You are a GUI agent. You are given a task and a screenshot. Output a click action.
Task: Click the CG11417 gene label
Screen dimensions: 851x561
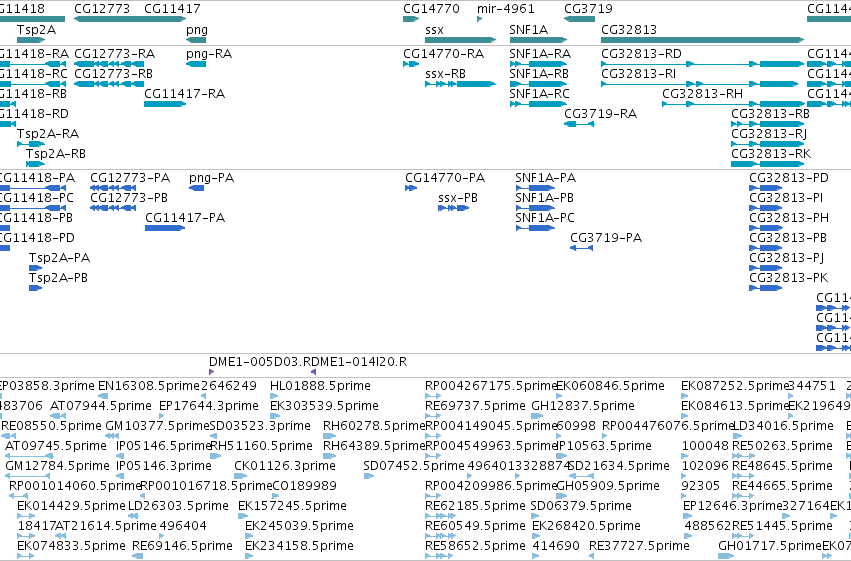click(172, 9)
